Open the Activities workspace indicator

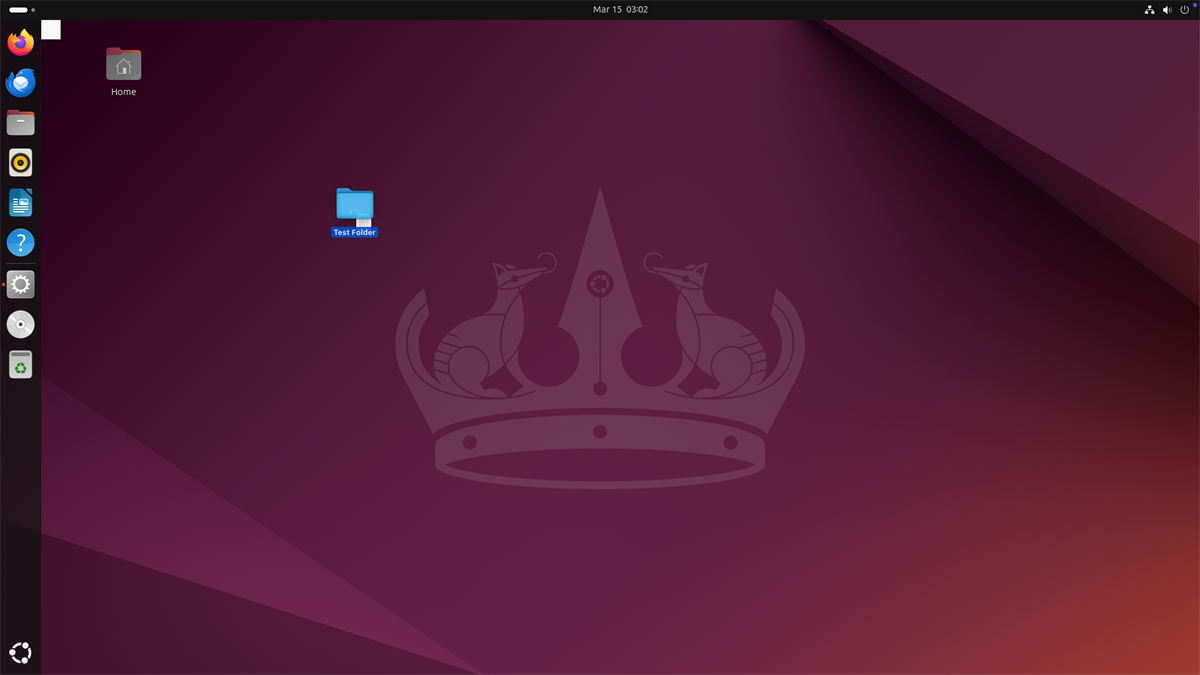[22, 9]
